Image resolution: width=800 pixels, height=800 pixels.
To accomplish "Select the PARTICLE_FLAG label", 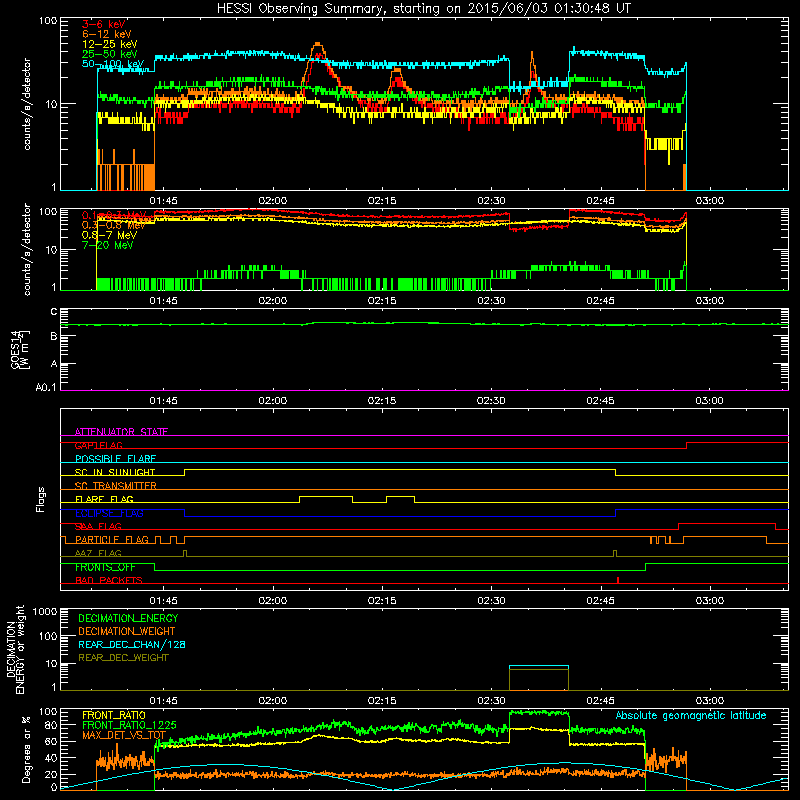I will click(x=112, y=540).
